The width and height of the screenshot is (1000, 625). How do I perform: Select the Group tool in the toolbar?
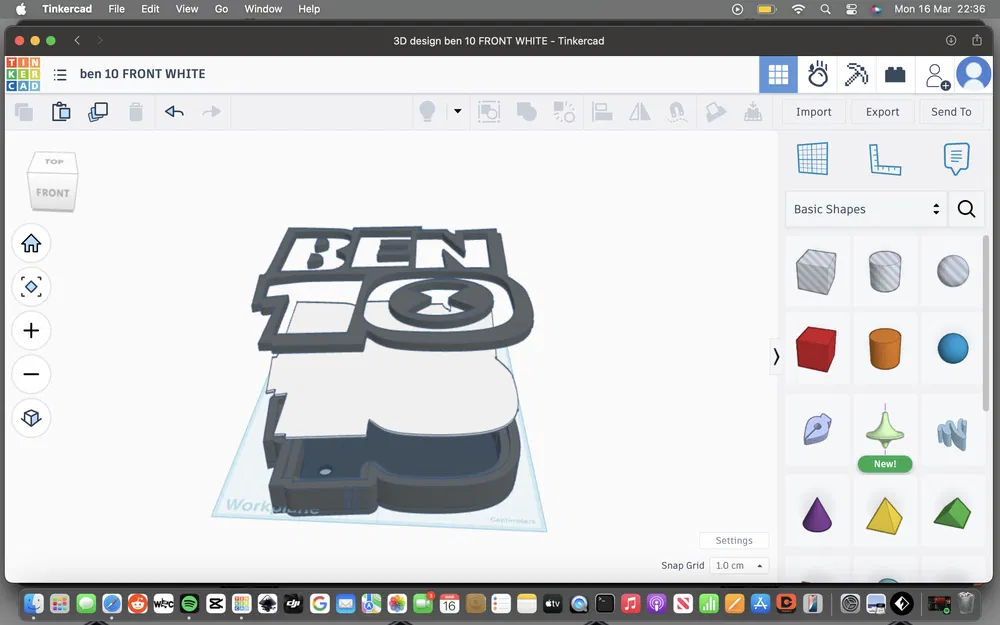525,112
